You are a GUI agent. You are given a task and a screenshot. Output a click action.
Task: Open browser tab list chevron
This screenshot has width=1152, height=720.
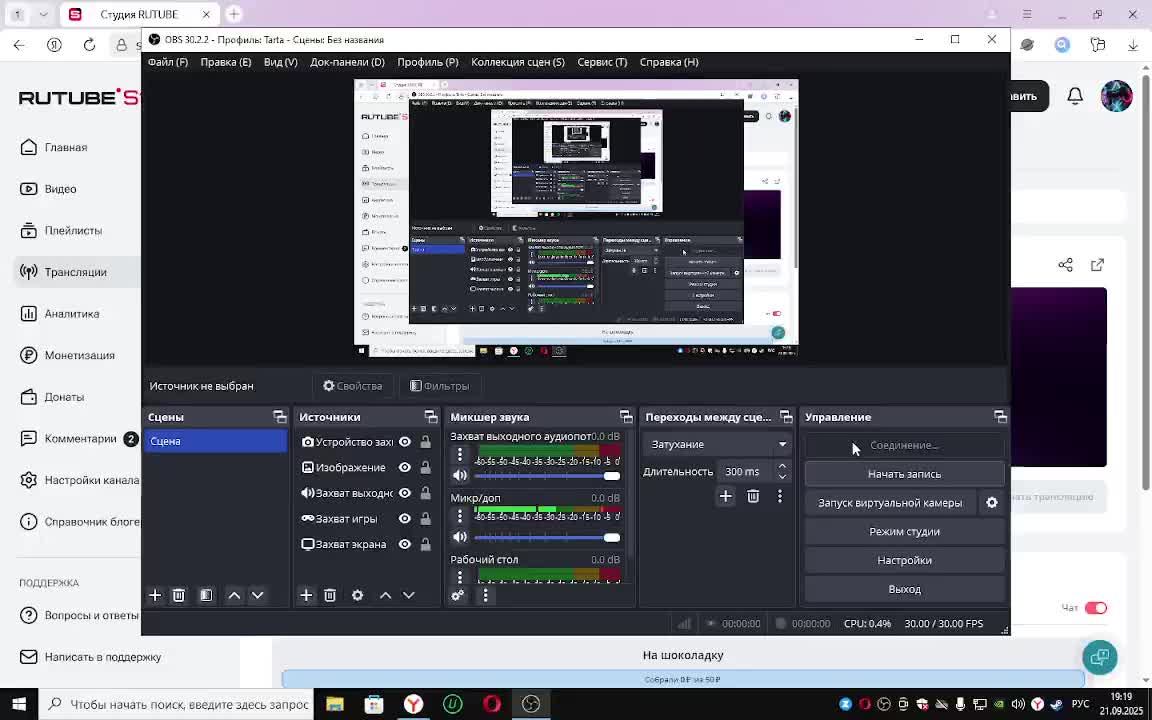(43, 14)
